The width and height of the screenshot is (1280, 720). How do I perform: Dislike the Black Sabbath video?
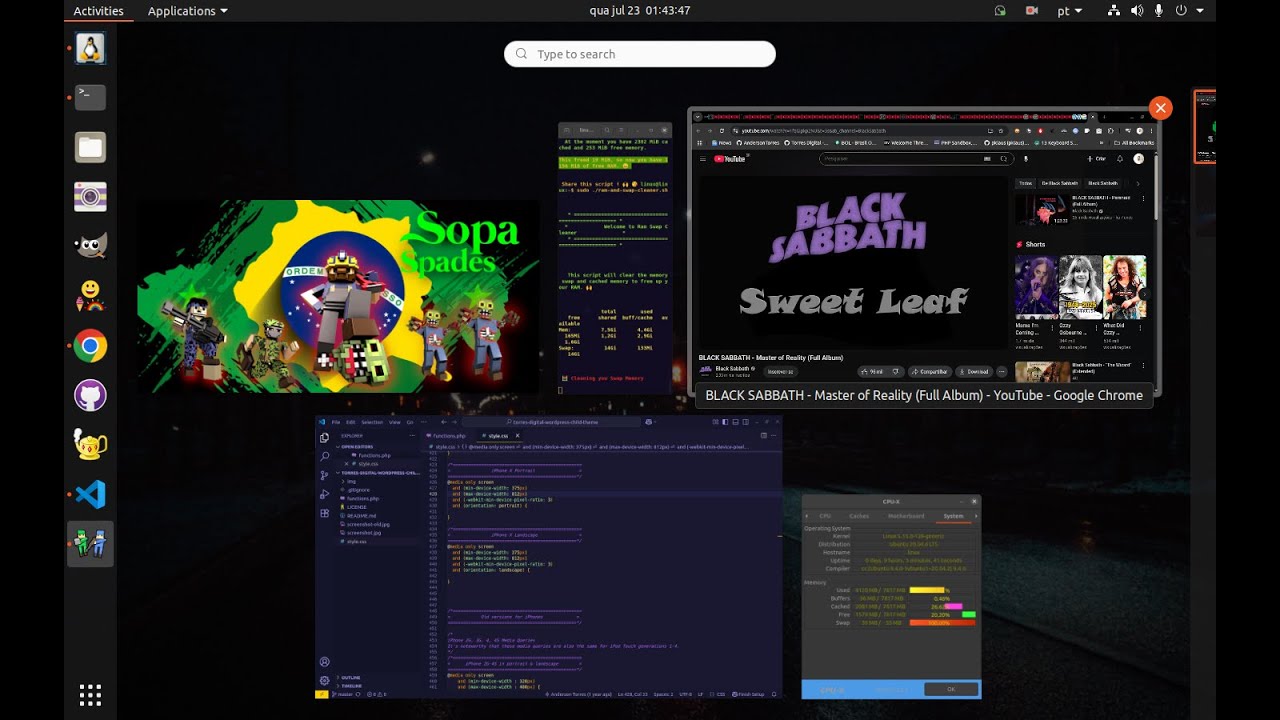click(x=895, y=371)
